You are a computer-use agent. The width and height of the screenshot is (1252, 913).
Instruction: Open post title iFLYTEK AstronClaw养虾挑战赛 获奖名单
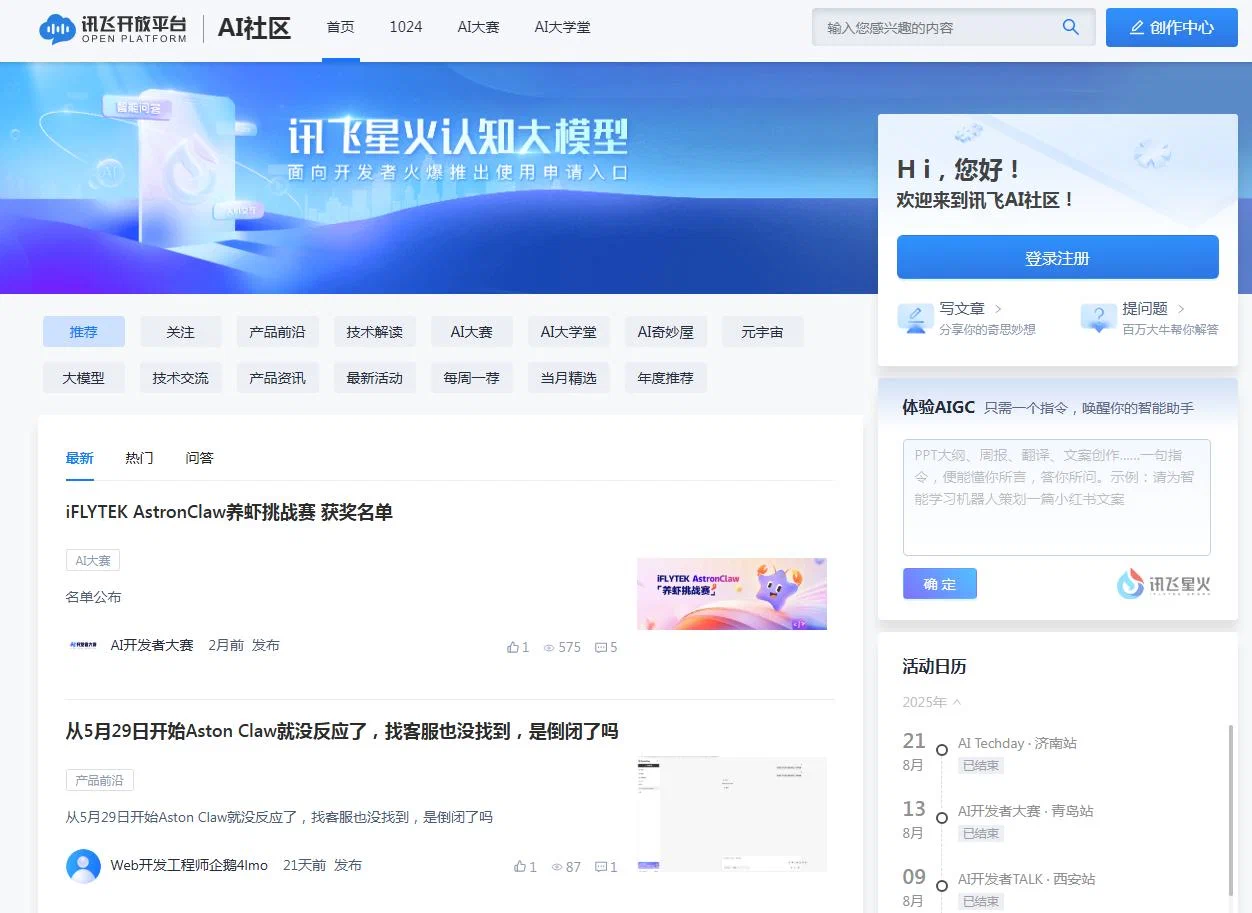[x=229, y=512]
